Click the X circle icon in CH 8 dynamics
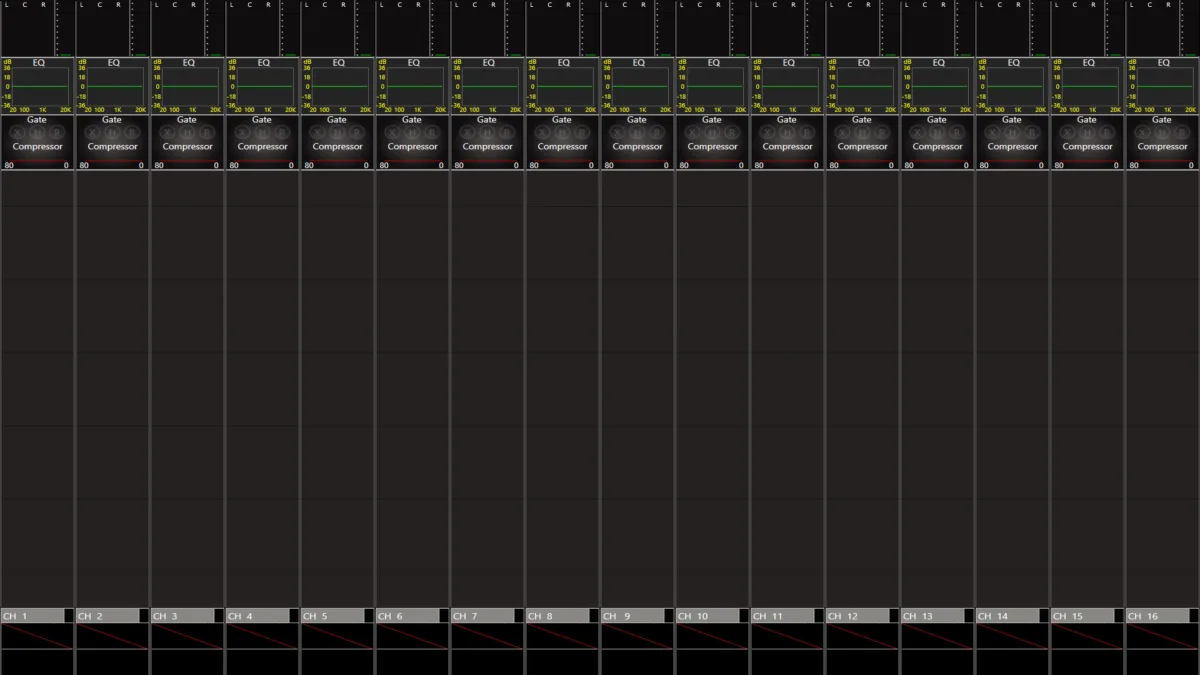This screenshot has height=675, width=1200. click(x=543, y=133)
